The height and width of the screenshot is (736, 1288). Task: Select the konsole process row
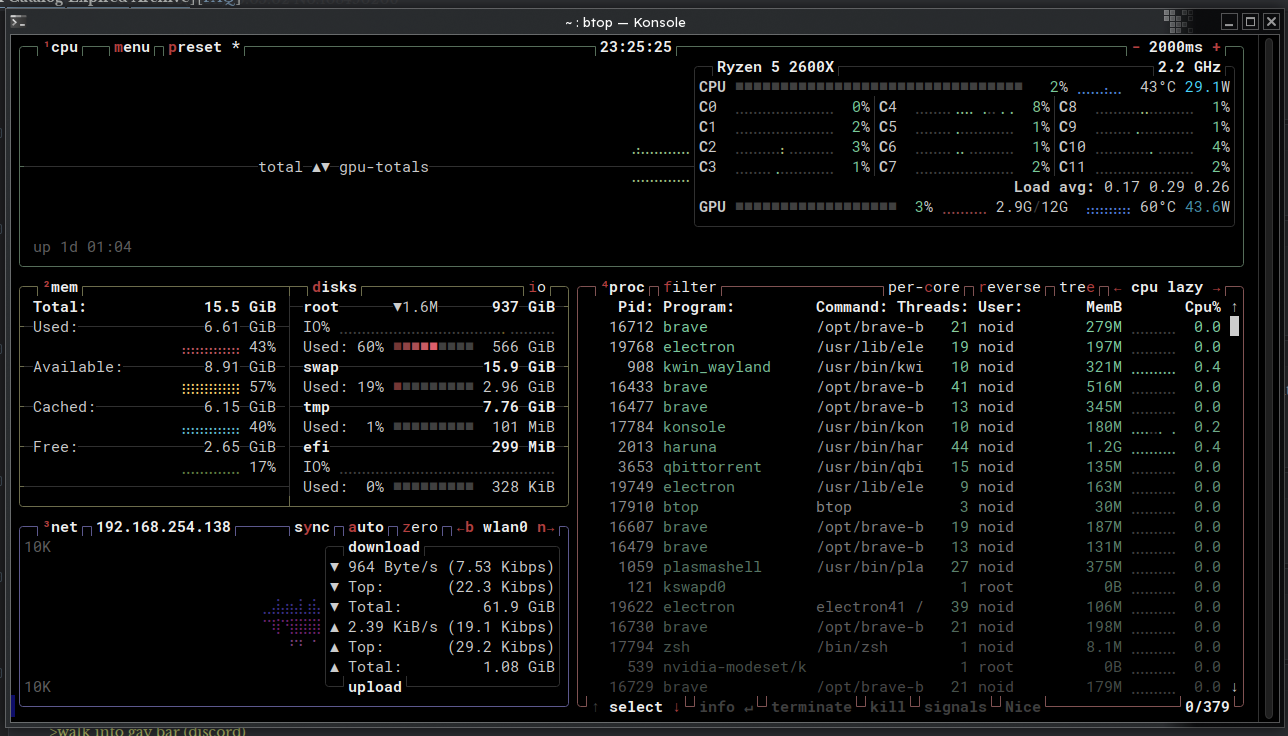[x=915, y=427]
